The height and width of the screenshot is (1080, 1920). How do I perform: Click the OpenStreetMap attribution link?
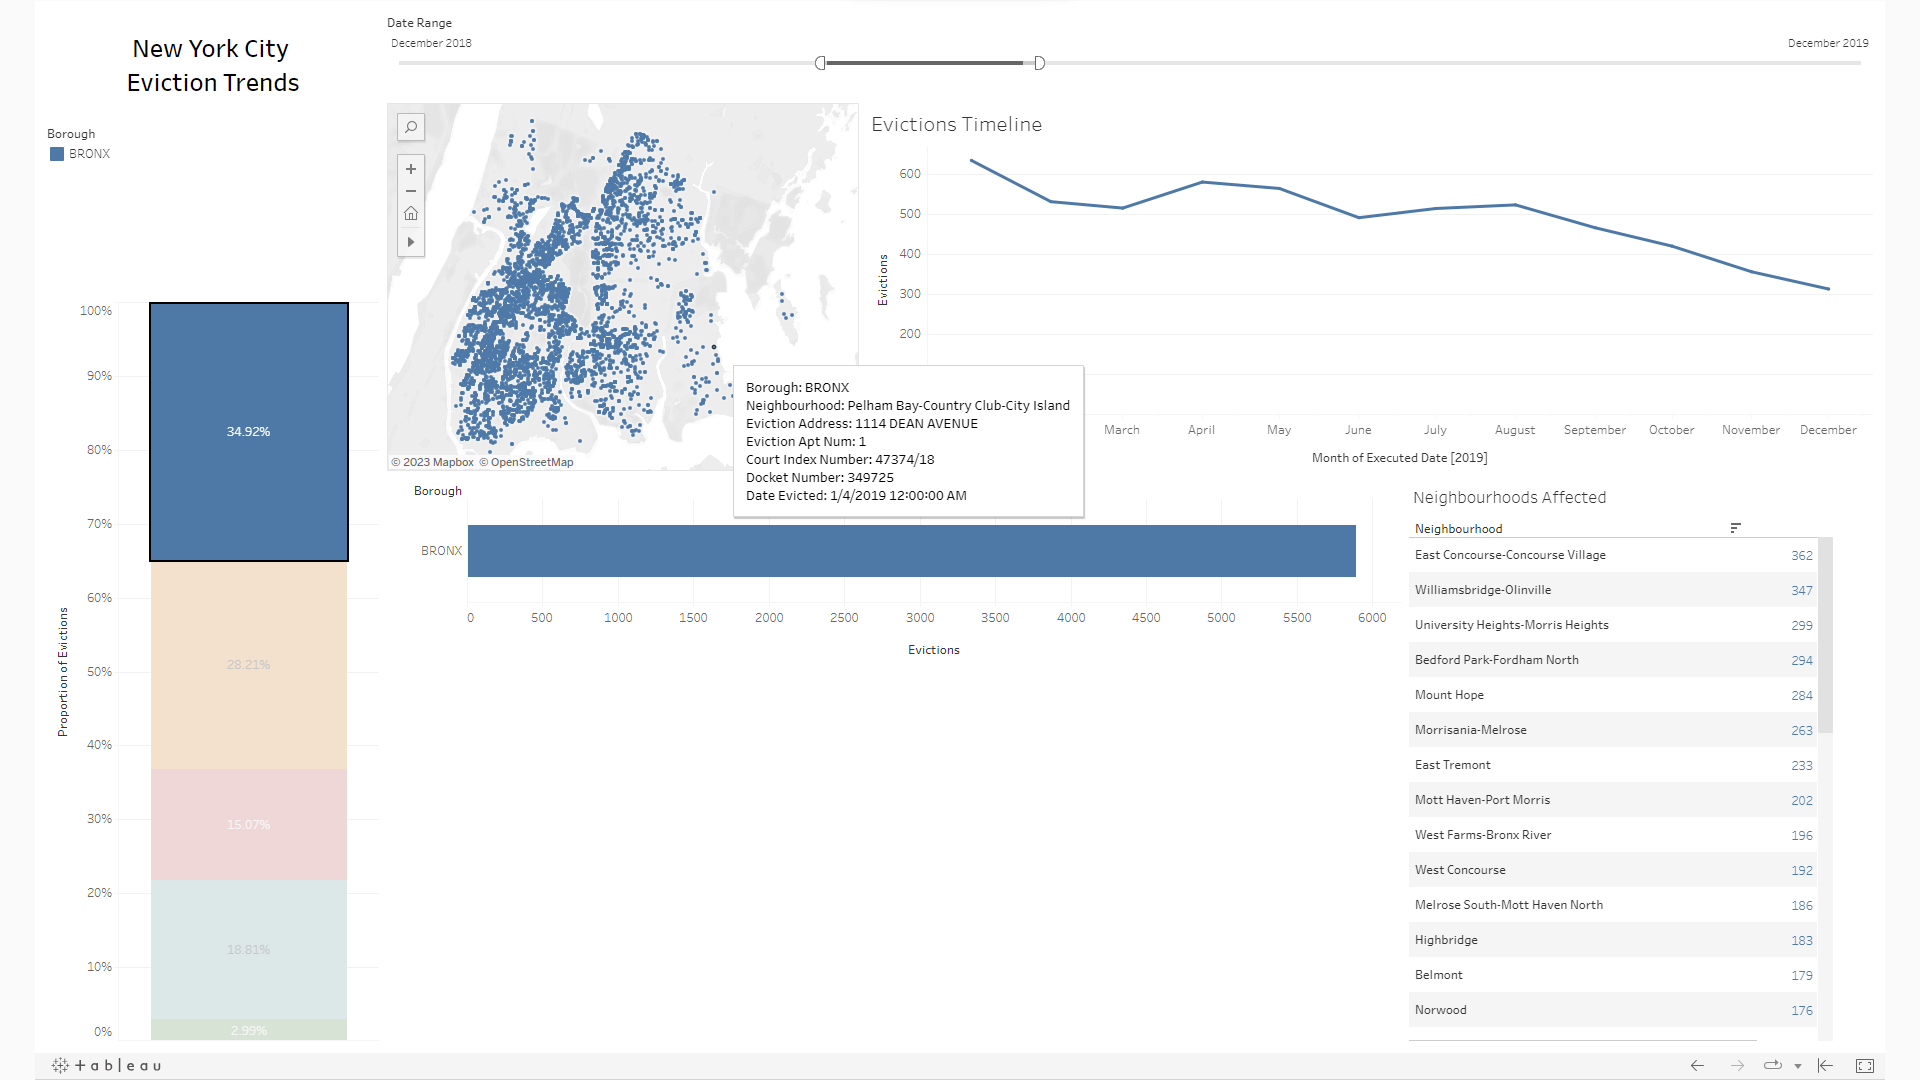coord(531,462)
